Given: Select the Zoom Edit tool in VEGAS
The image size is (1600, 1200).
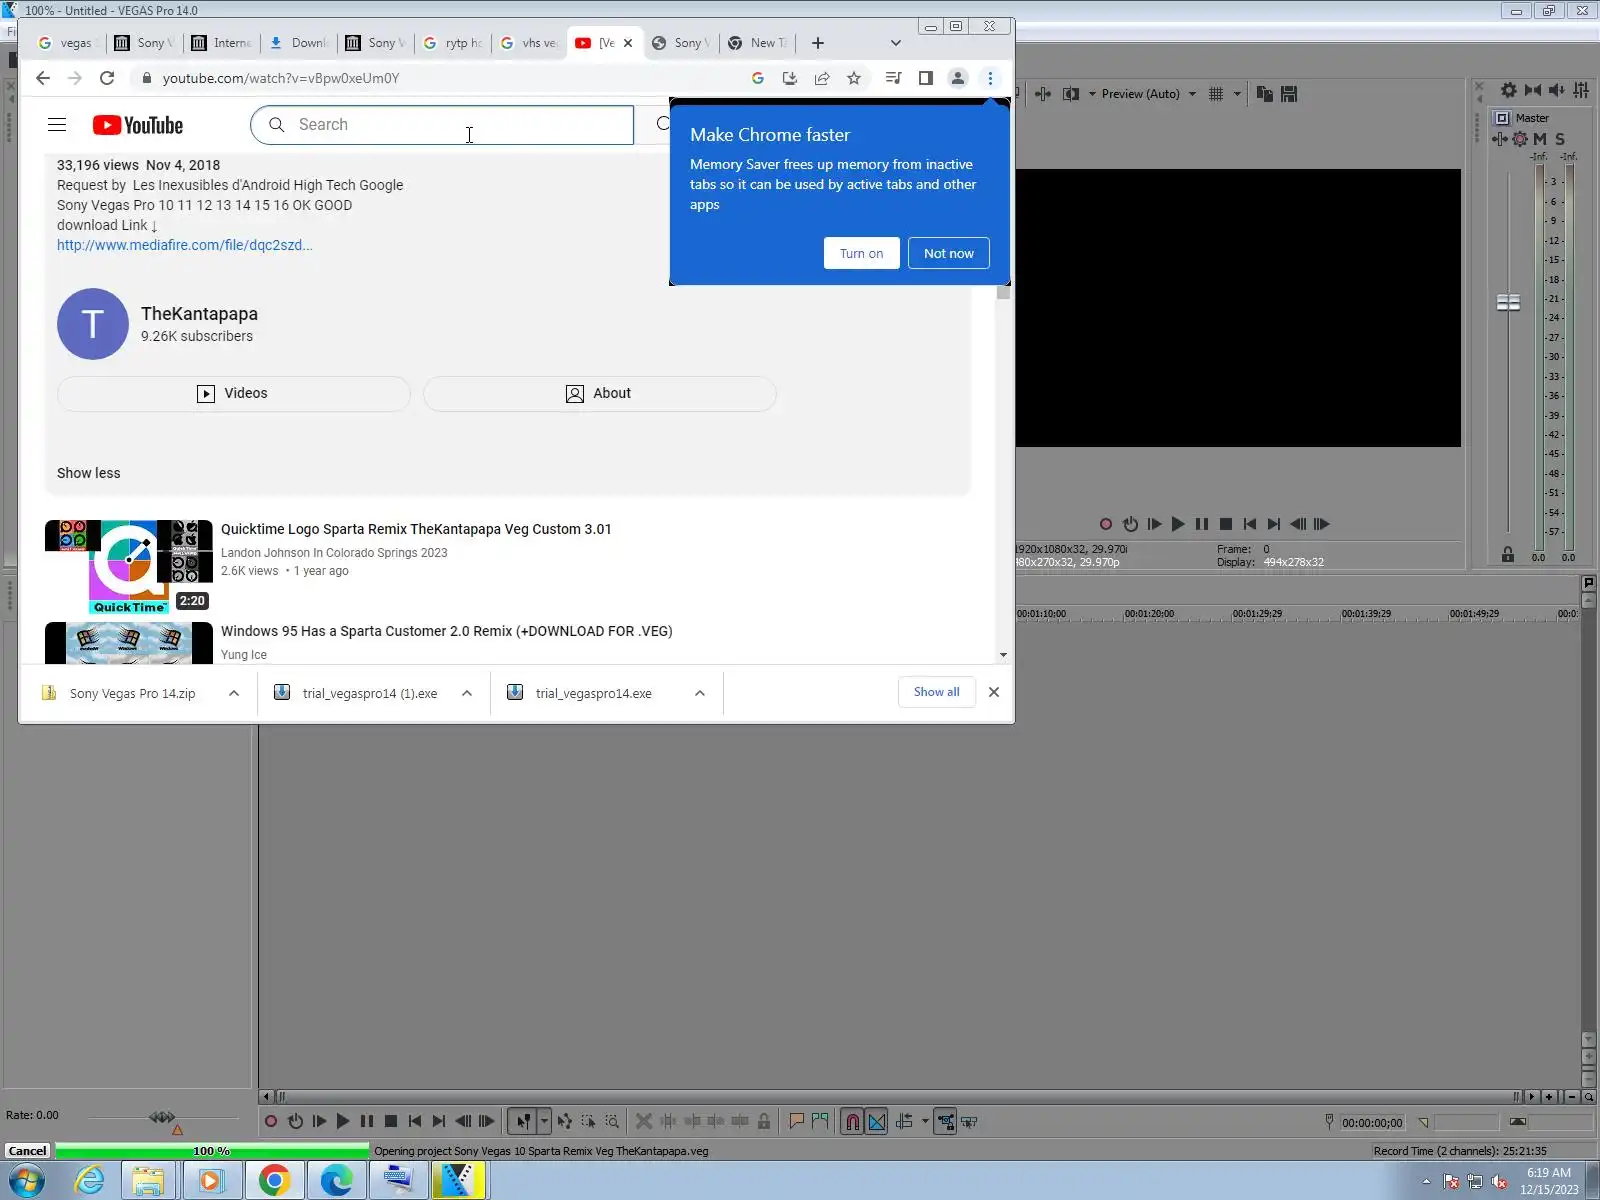Looking at the screenshot, I should 612,1122.
